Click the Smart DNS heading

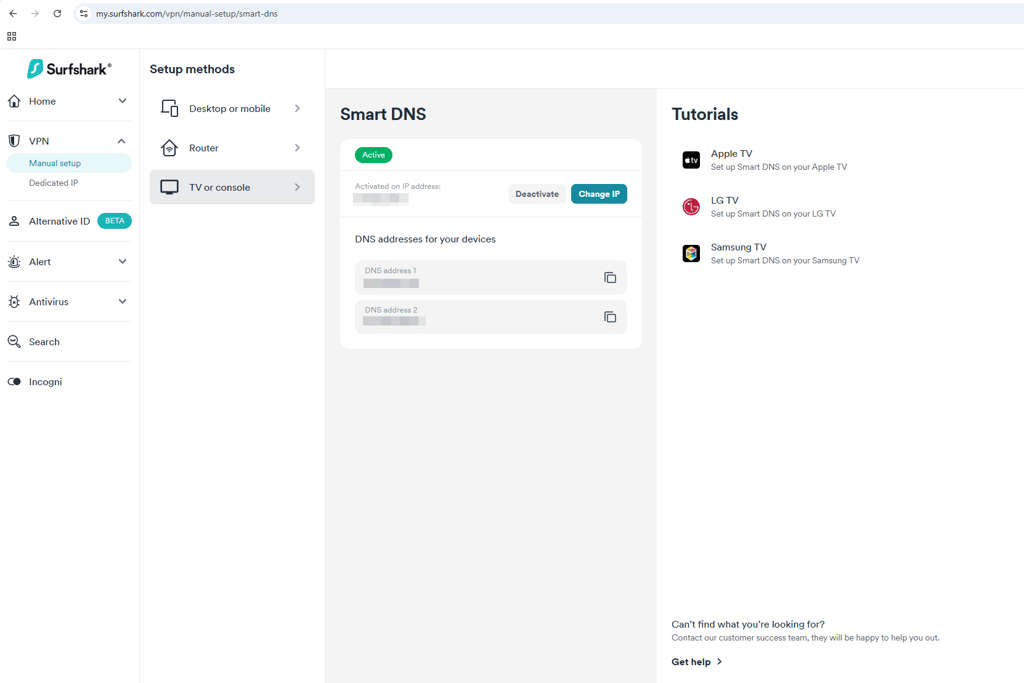[383, 114]
